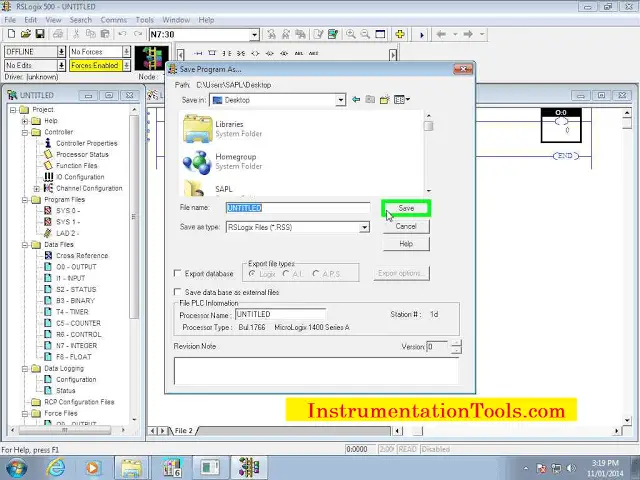Enable the Export database checkbox
The image size is (640, 480).
coord(178,273)
